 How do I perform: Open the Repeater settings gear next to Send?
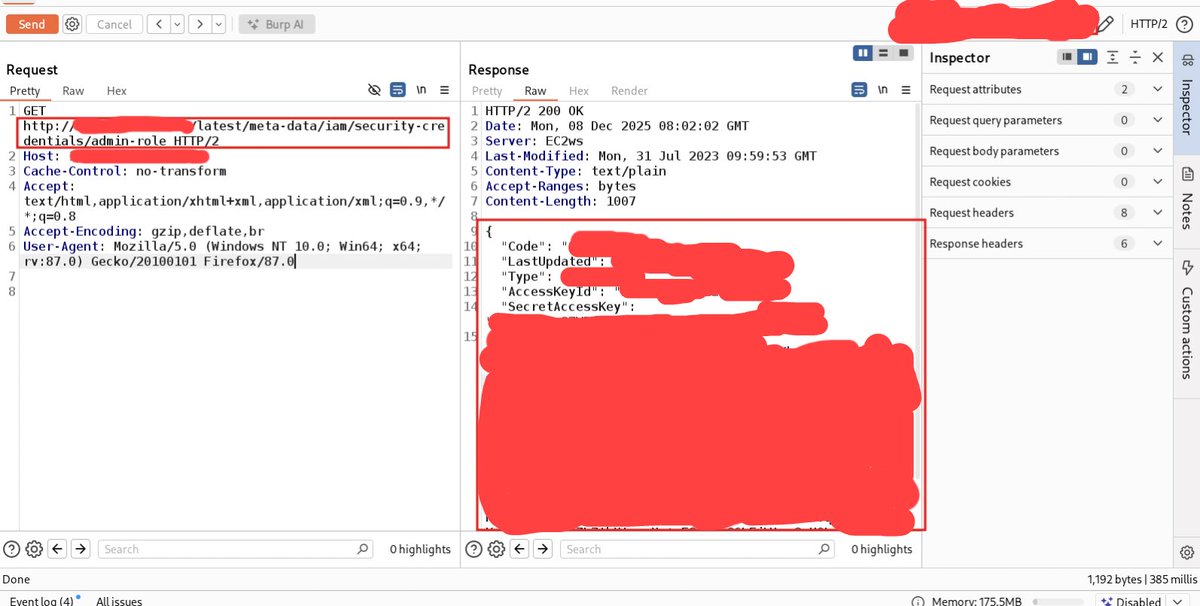71,23
